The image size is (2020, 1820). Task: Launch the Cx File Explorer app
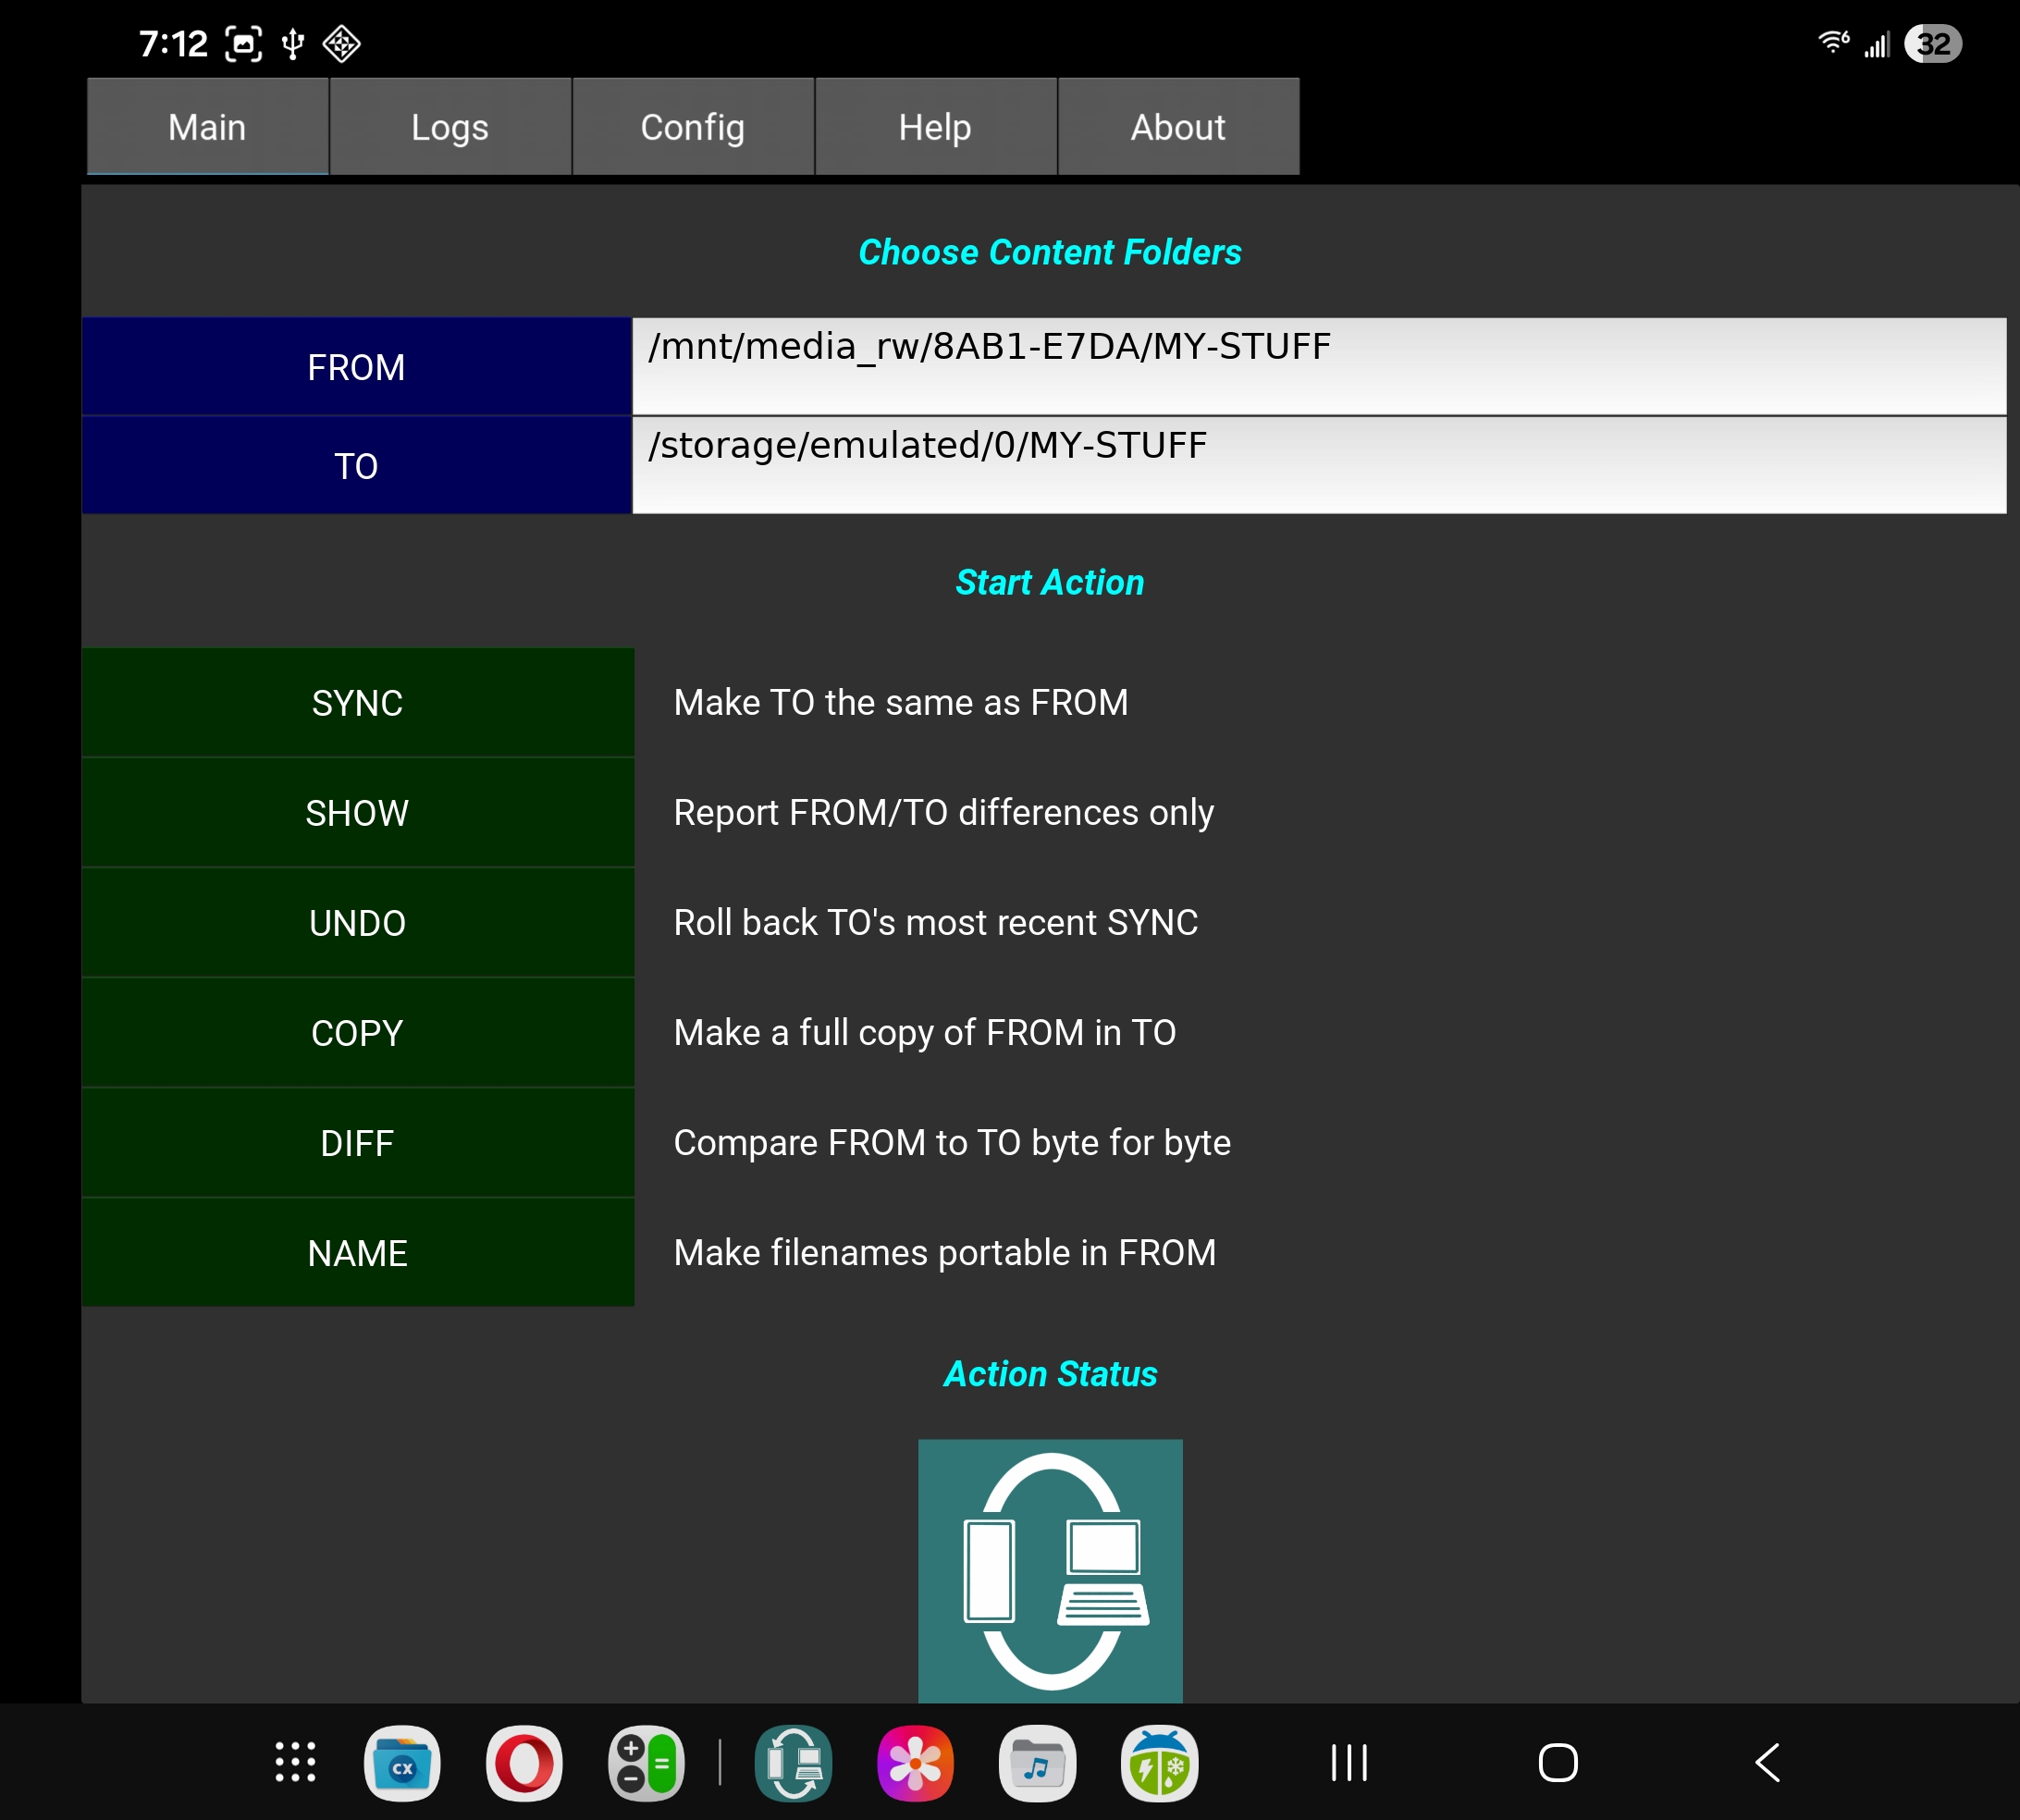[x=402, y=1762]
